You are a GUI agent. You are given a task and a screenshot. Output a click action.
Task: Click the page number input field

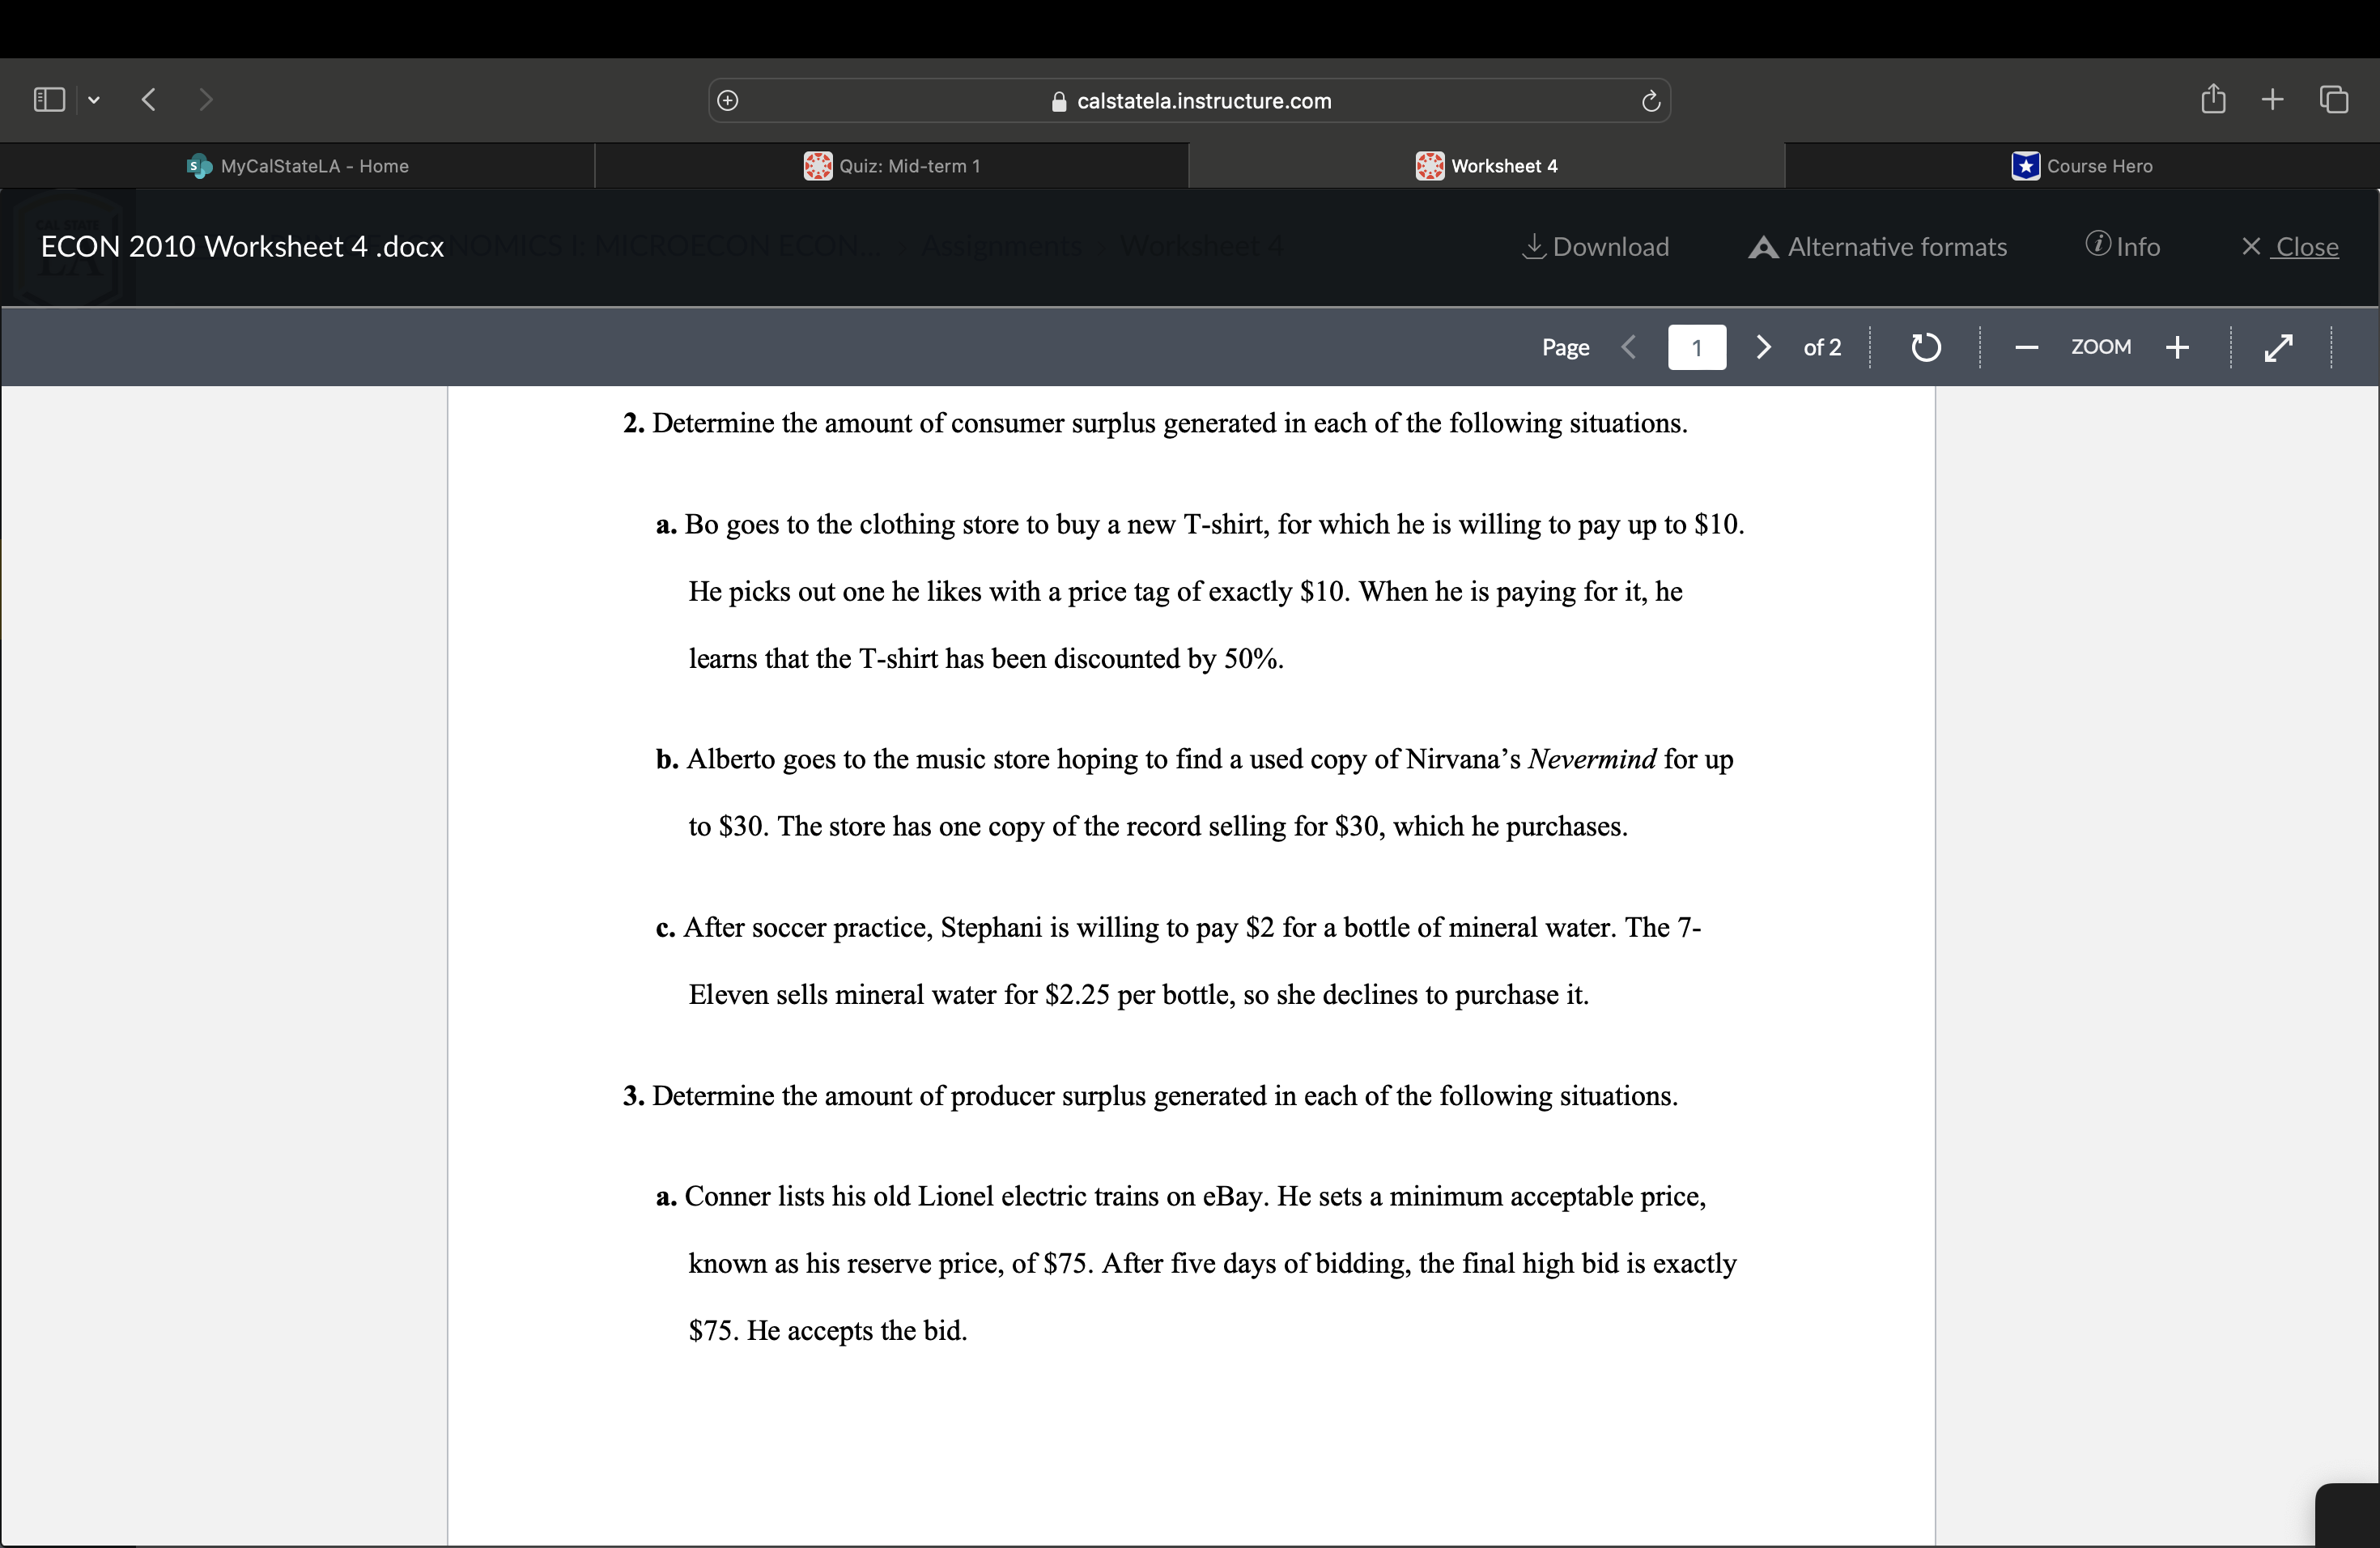(x=1697, y=347)
